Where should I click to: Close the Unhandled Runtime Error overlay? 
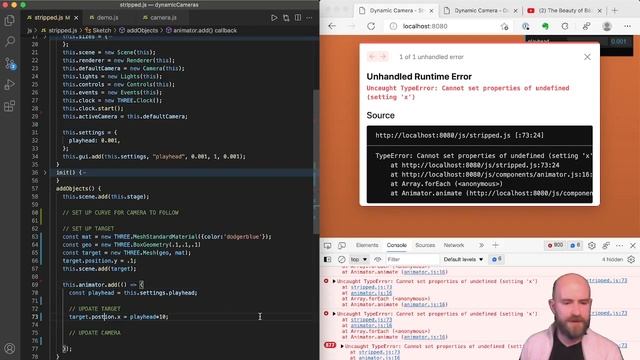pos(587,57)
